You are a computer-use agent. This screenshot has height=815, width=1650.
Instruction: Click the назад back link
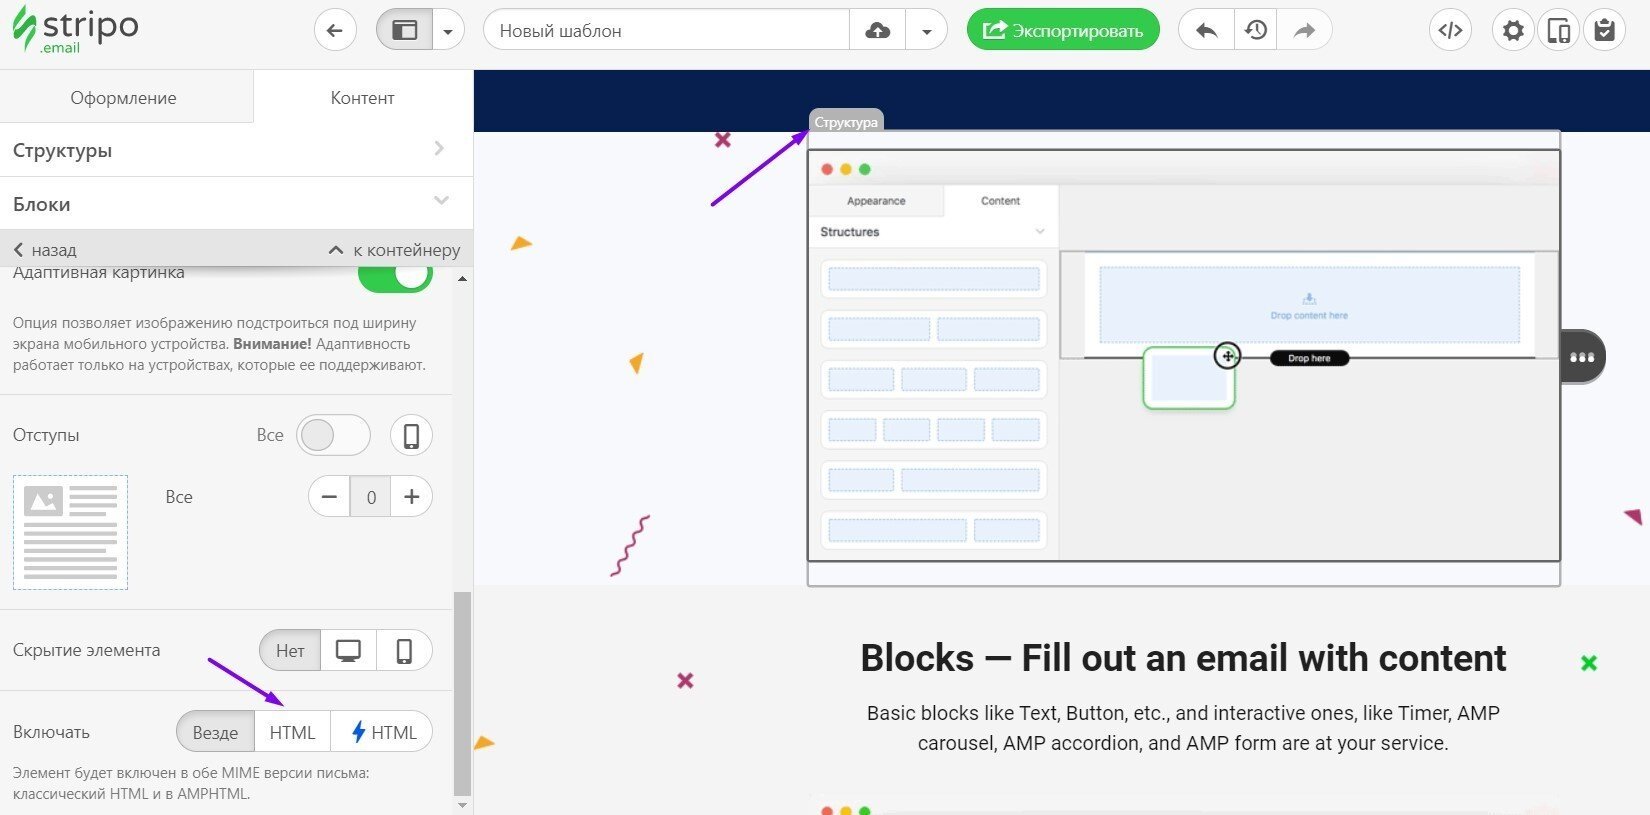pos(45,250)
